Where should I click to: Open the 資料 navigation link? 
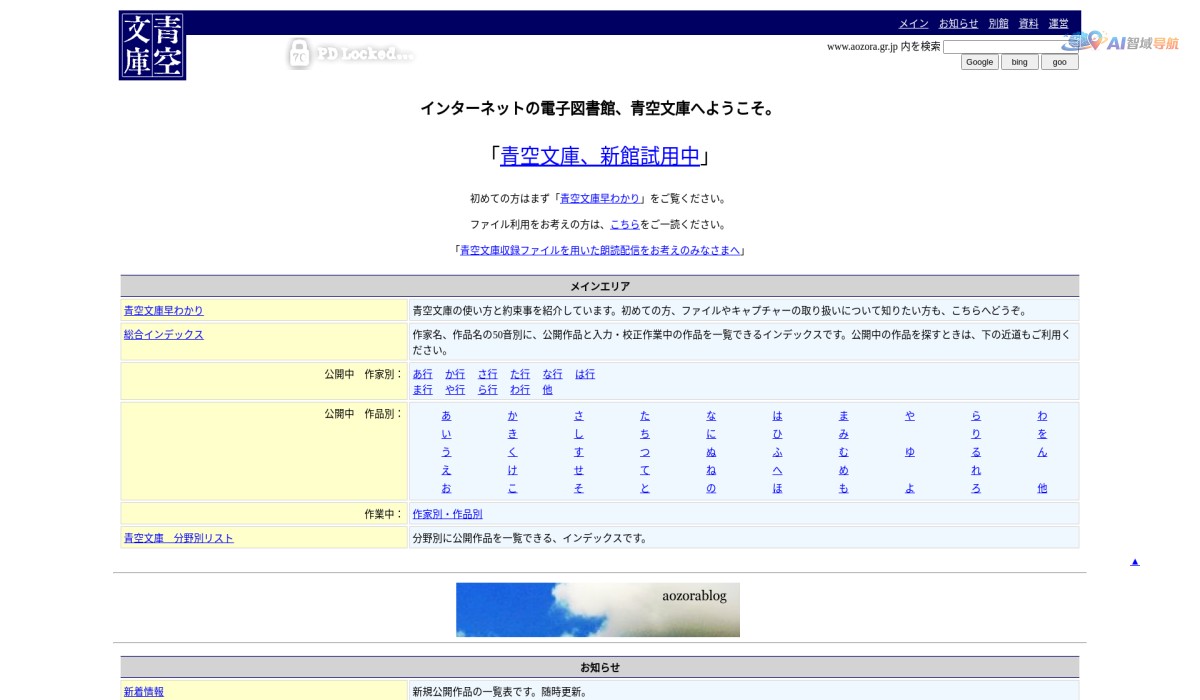coord(1028,22)
